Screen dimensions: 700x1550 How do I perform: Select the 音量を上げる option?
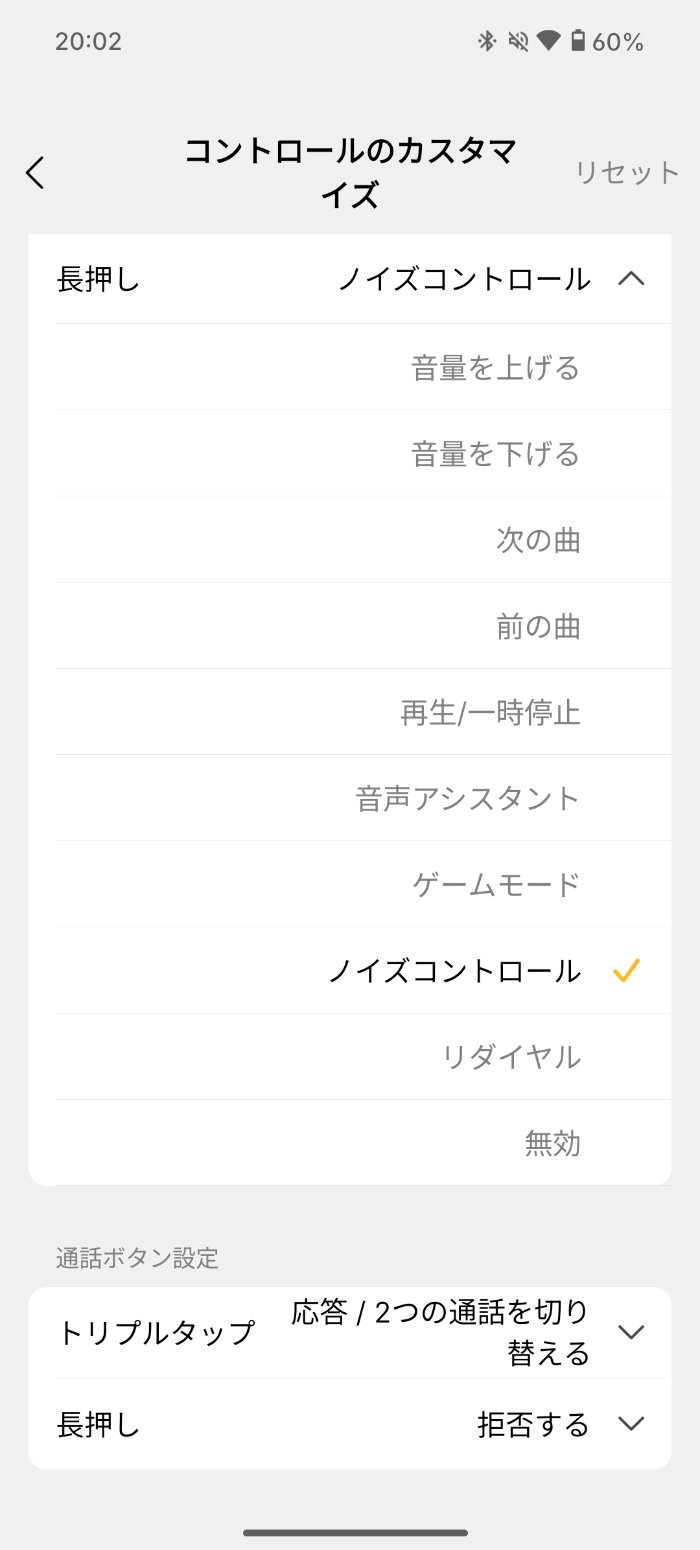(x=497, y=366)
